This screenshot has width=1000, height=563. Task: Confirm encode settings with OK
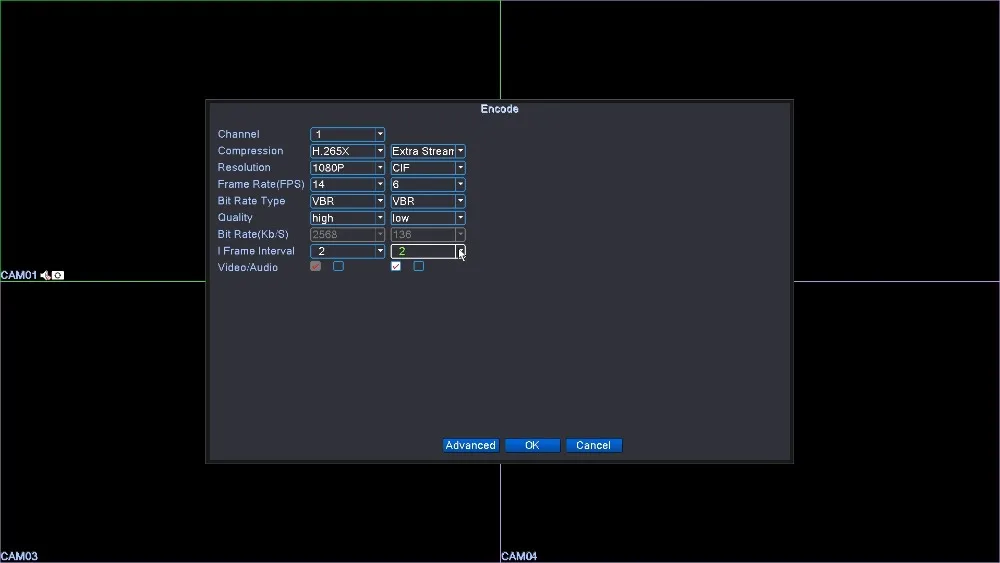(x=532, y=445)
